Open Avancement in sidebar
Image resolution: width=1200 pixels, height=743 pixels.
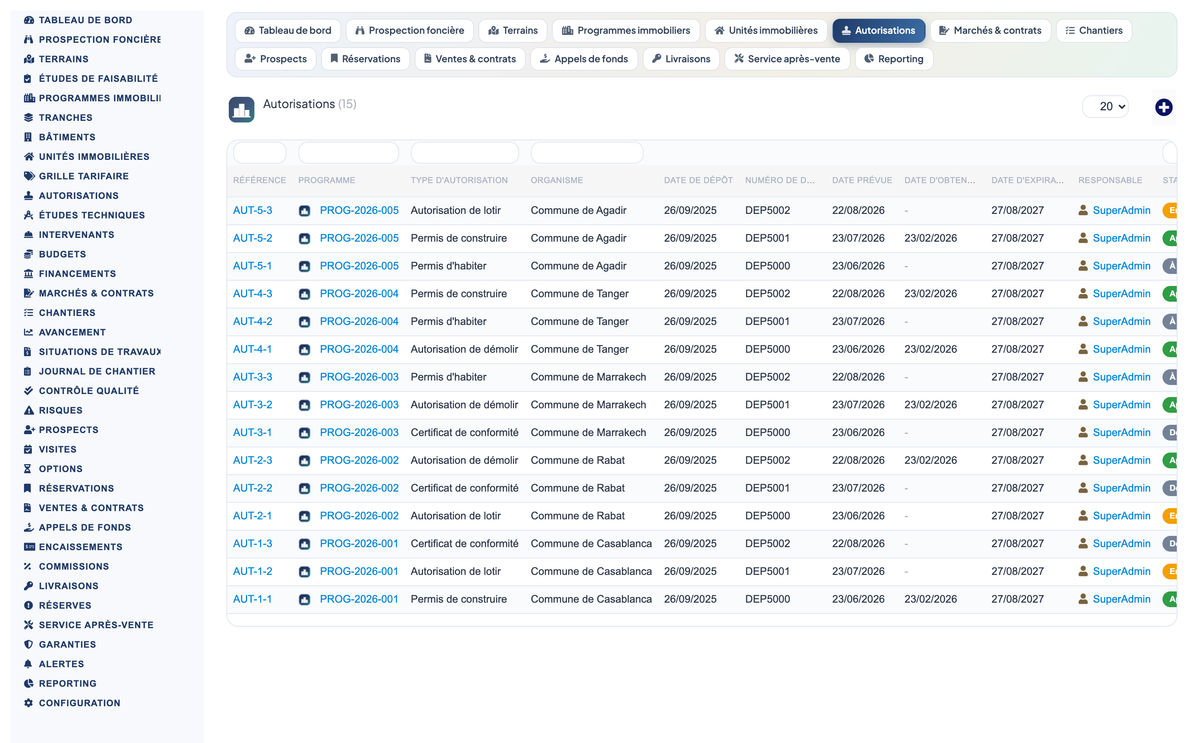72,332
